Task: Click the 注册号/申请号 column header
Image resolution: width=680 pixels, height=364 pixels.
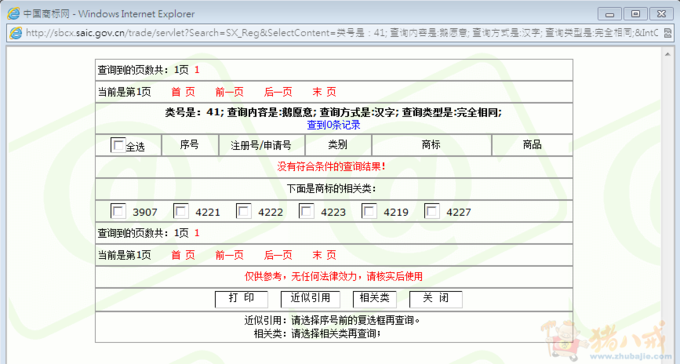Action: pos(261,145)
